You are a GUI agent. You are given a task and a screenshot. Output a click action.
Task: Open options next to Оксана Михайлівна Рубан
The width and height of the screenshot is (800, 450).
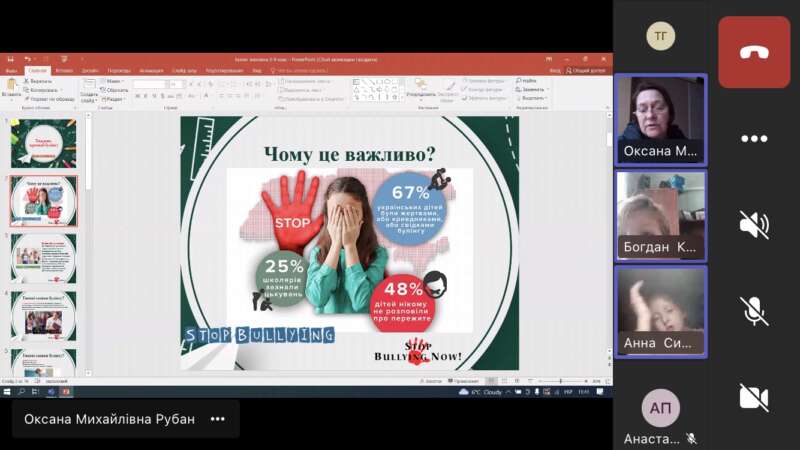(x=217, y=419)
